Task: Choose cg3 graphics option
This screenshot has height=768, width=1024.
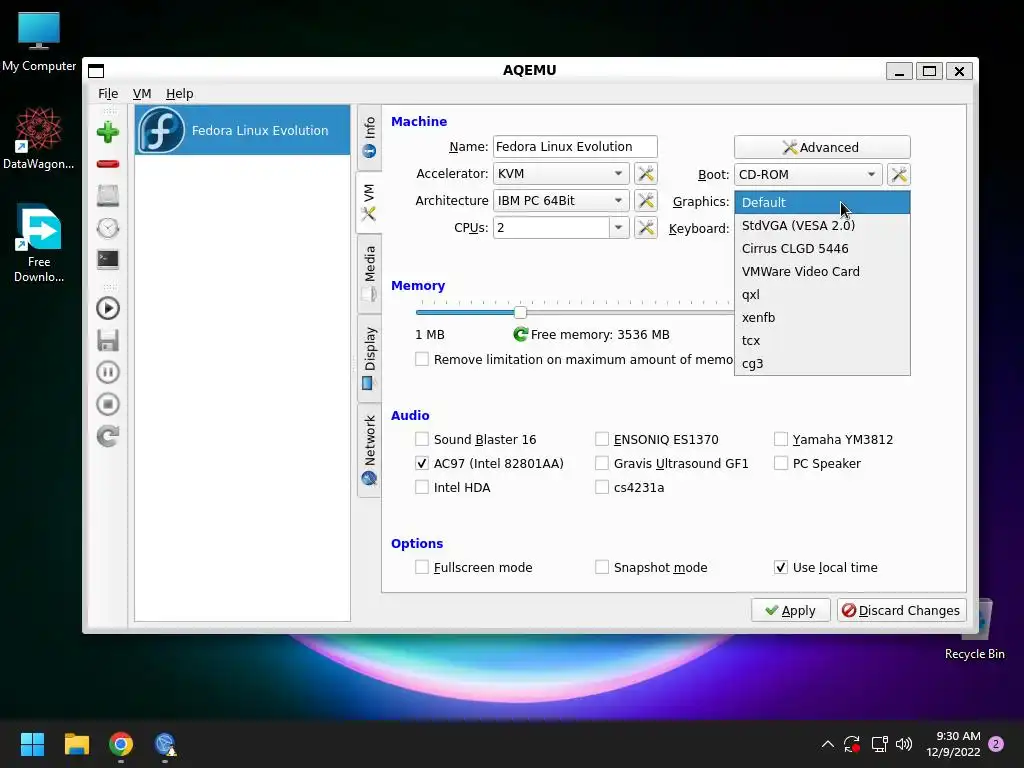Action: (x=822, y=363)
